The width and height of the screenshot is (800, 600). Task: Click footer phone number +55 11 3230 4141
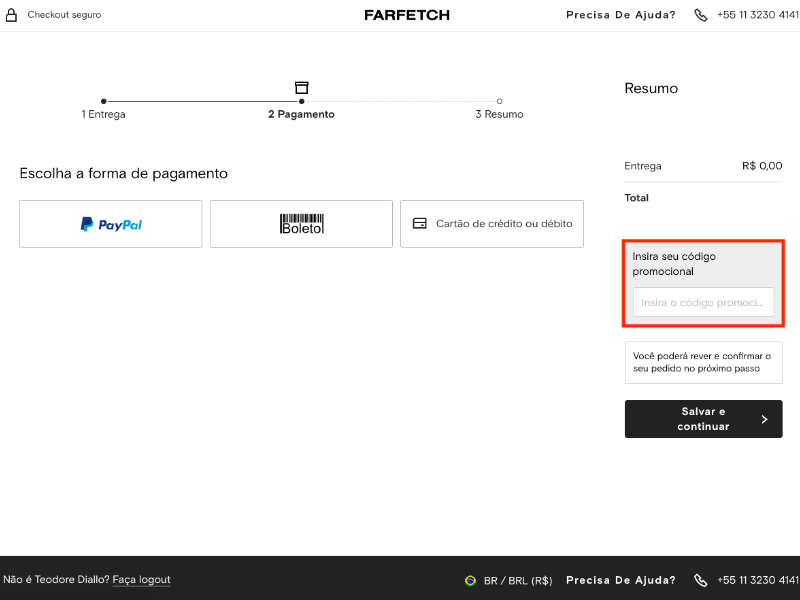758,580
